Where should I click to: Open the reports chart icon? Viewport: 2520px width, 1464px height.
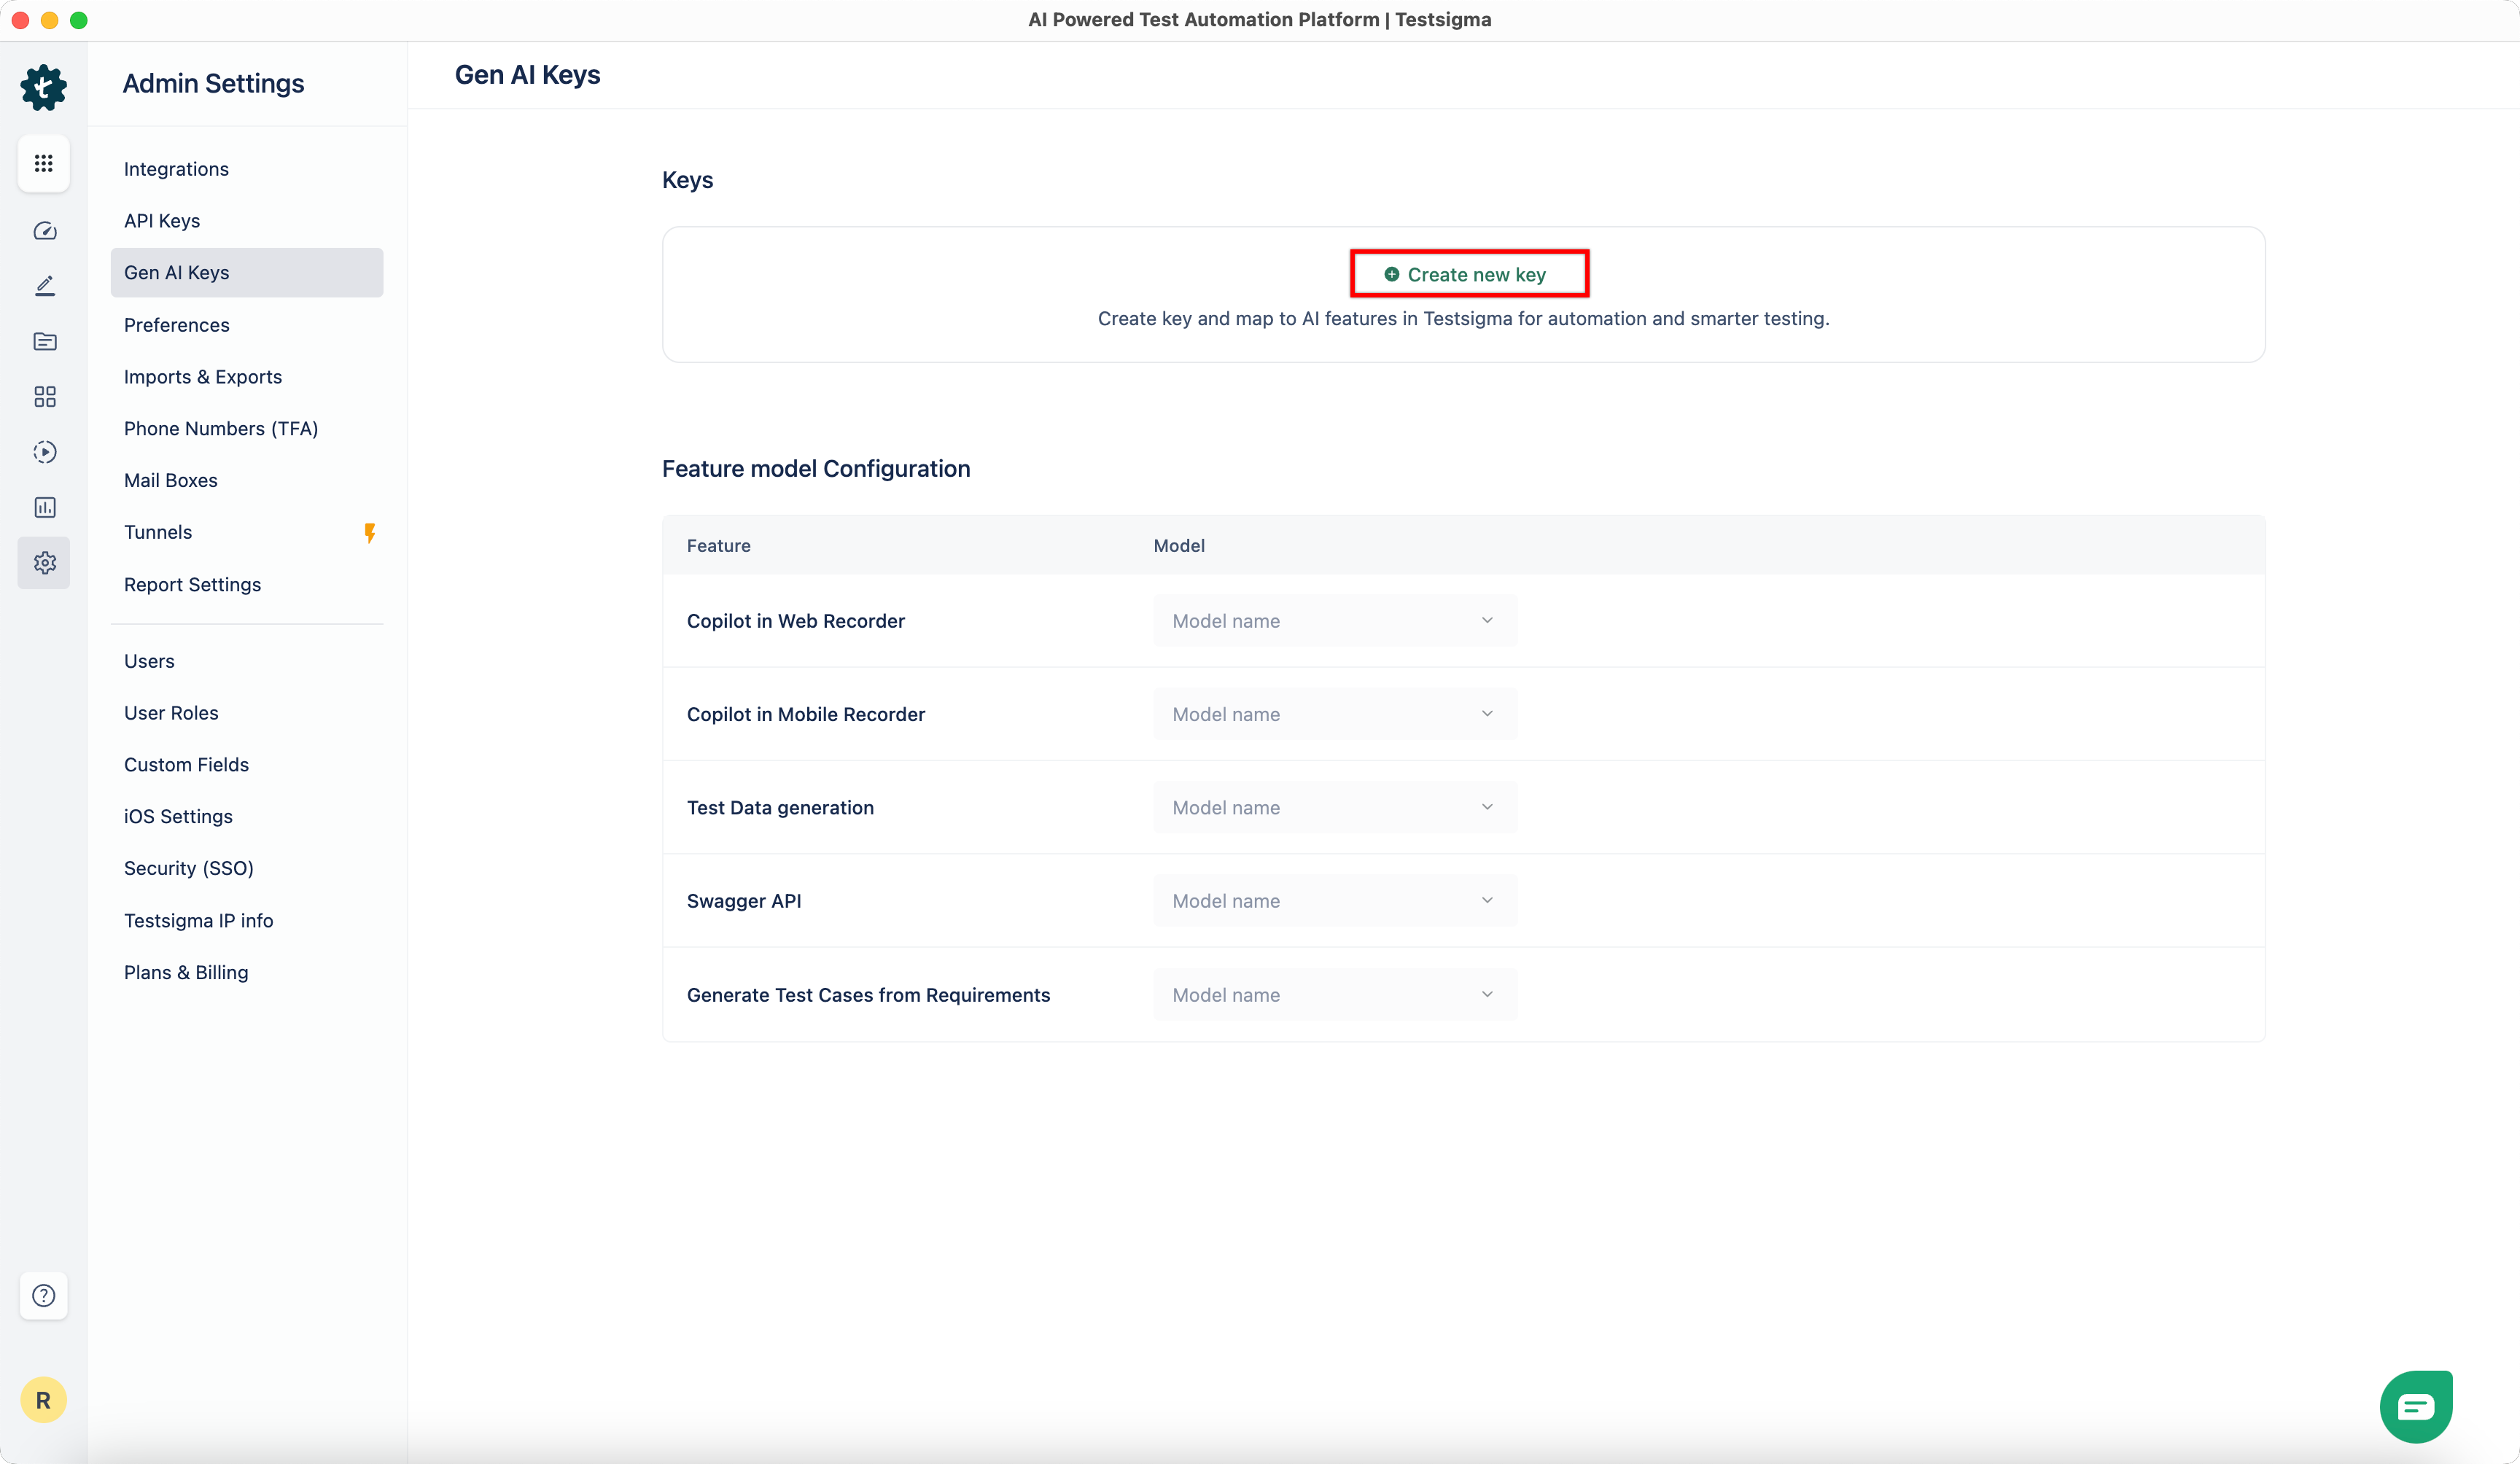[x=44, y=507]
